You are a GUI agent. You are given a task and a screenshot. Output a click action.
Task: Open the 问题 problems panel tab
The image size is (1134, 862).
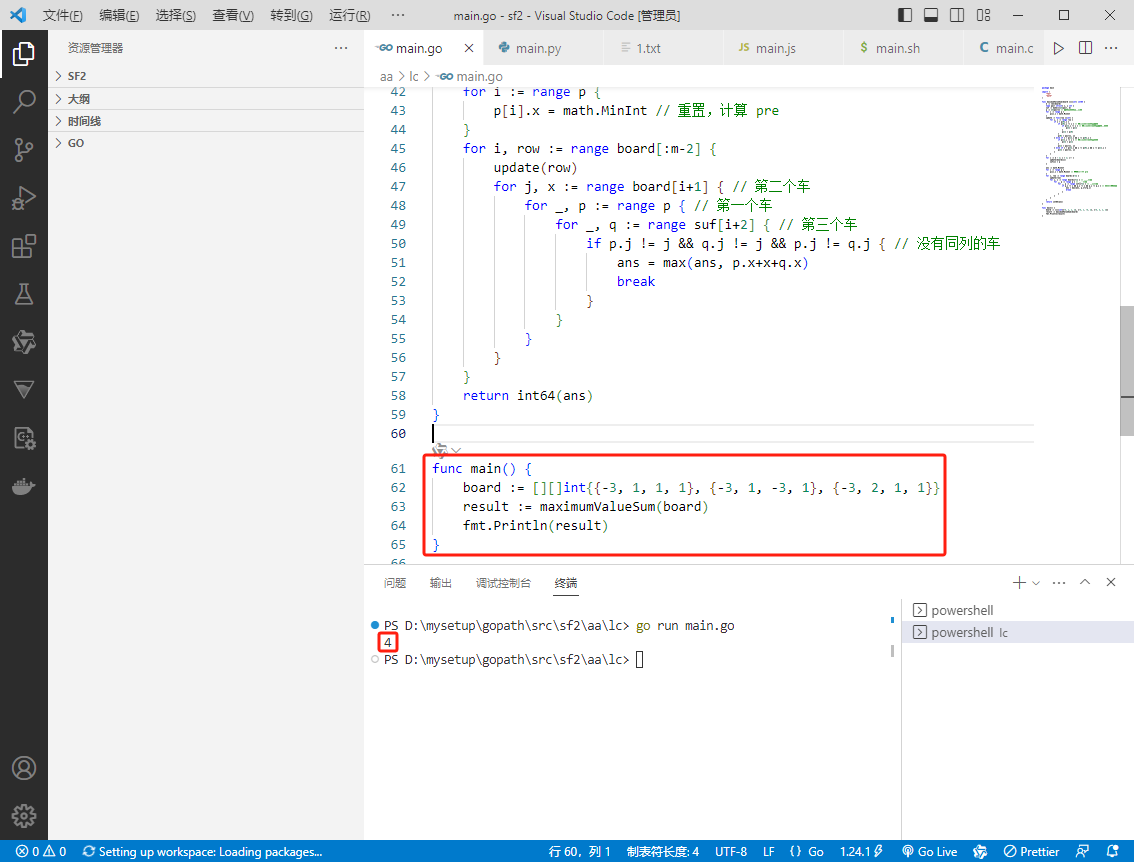395,583
